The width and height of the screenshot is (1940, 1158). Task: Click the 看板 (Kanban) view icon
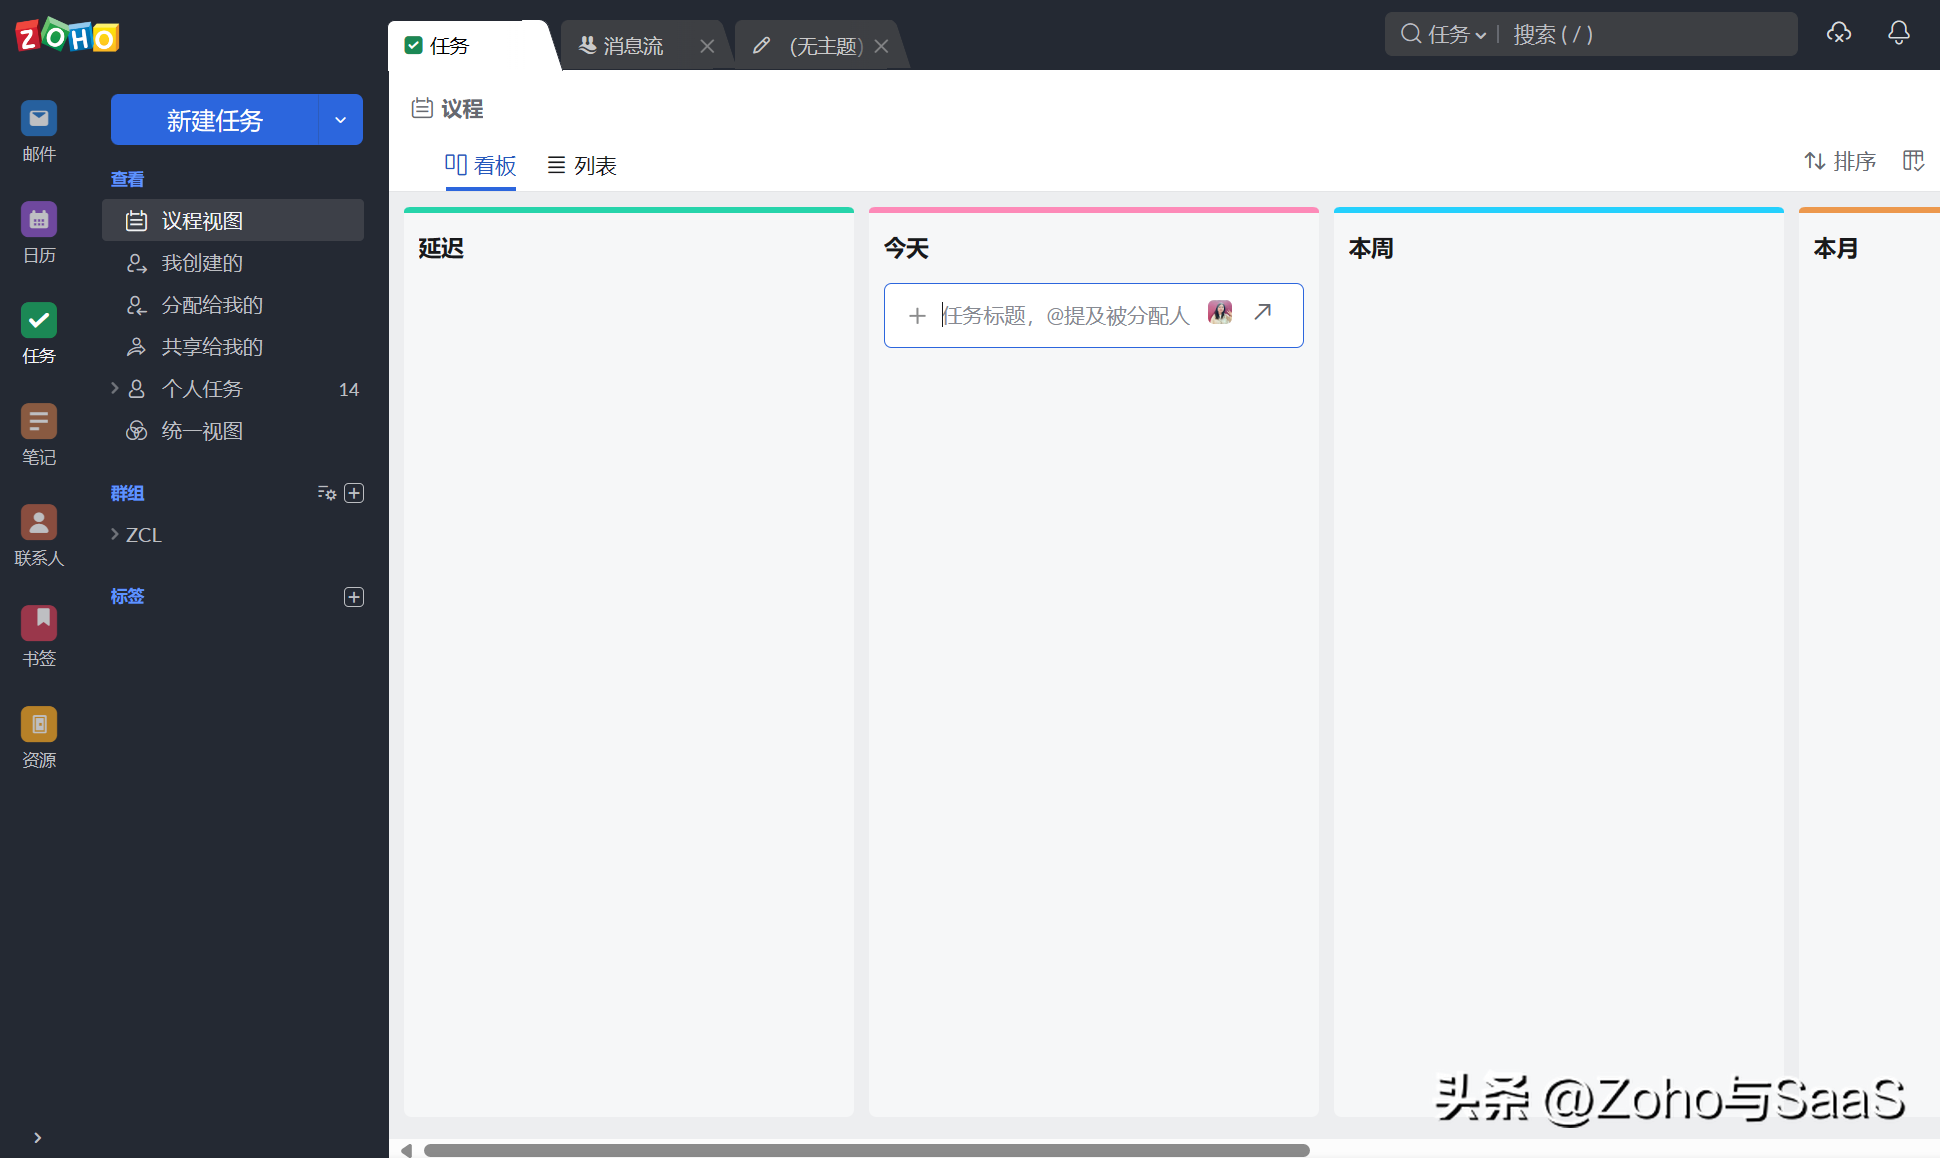481,164
